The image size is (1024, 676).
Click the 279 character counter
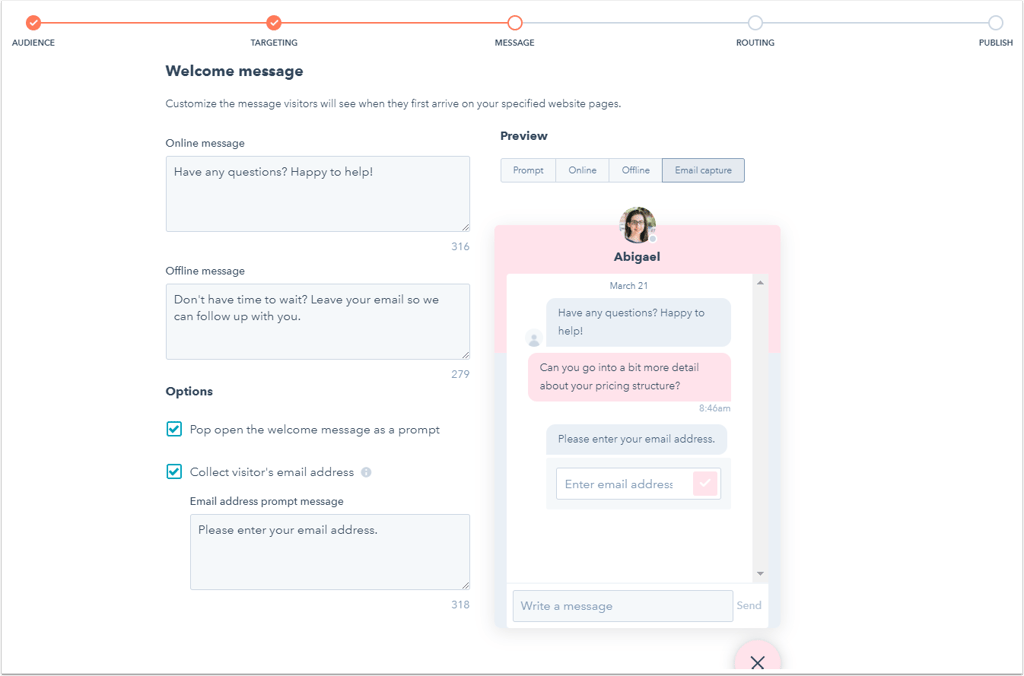tap(460, 374)
